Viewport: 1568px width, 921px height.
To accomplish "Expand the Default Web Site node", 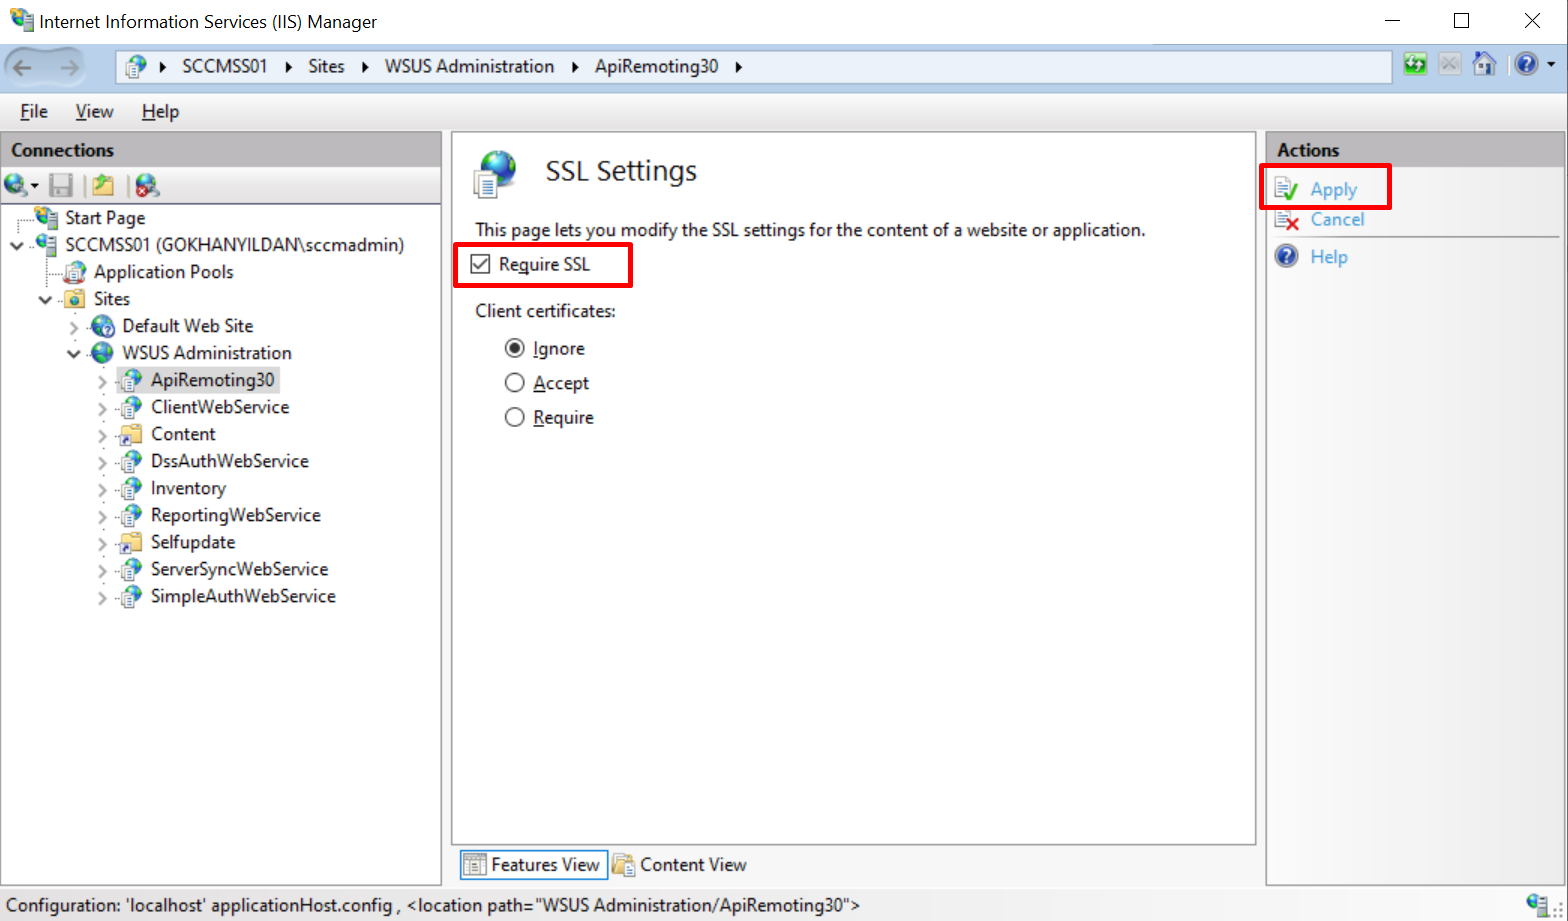I will 74,327.
